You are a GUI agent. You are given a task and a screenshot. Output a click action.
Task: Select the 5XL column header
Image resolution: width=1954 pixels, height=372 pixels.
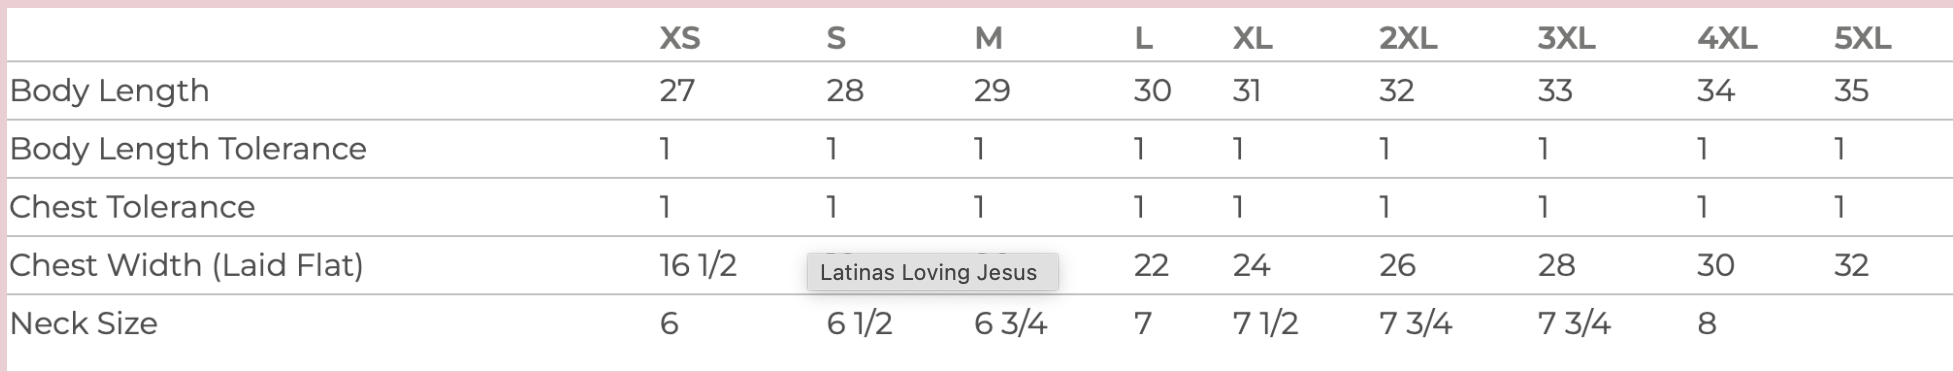click(x=1863, y=38)
